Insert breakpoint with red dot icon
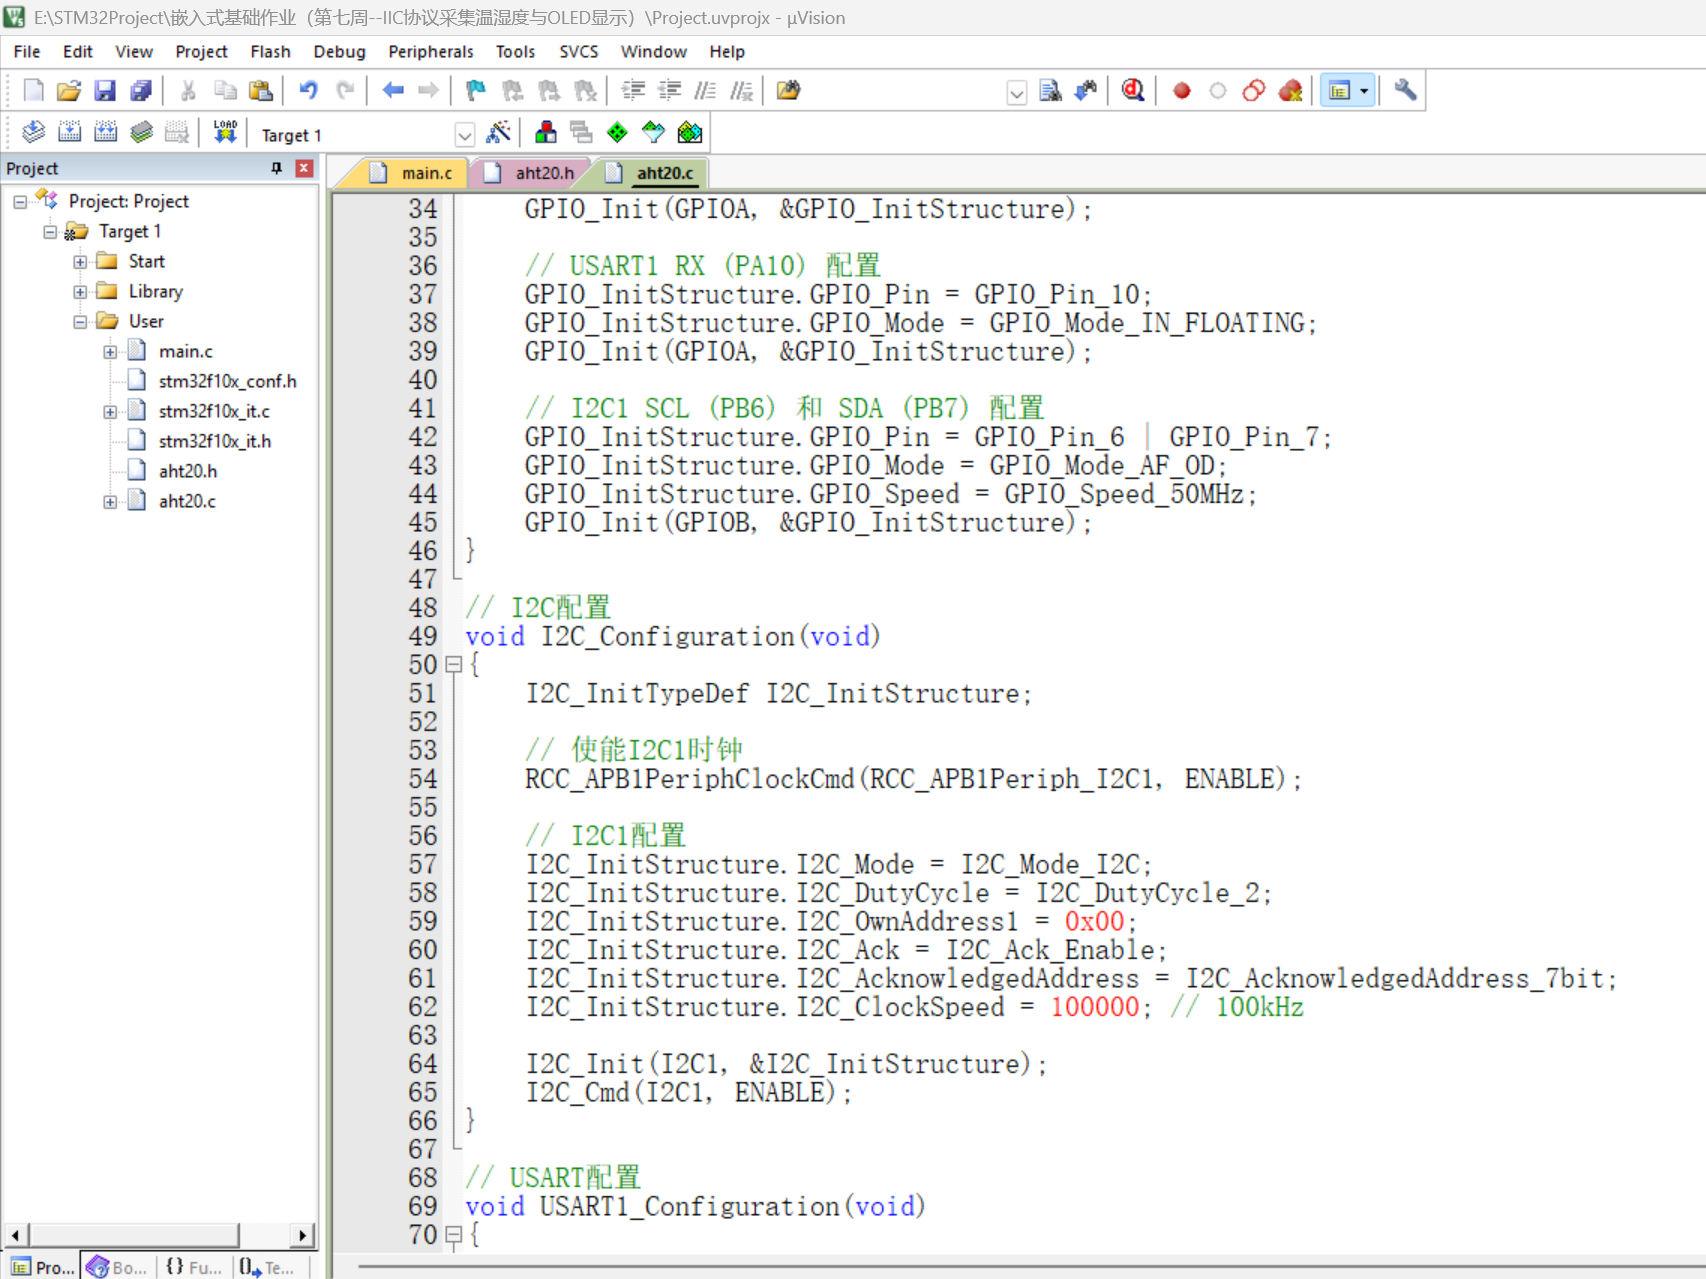 coord(1182,91)
